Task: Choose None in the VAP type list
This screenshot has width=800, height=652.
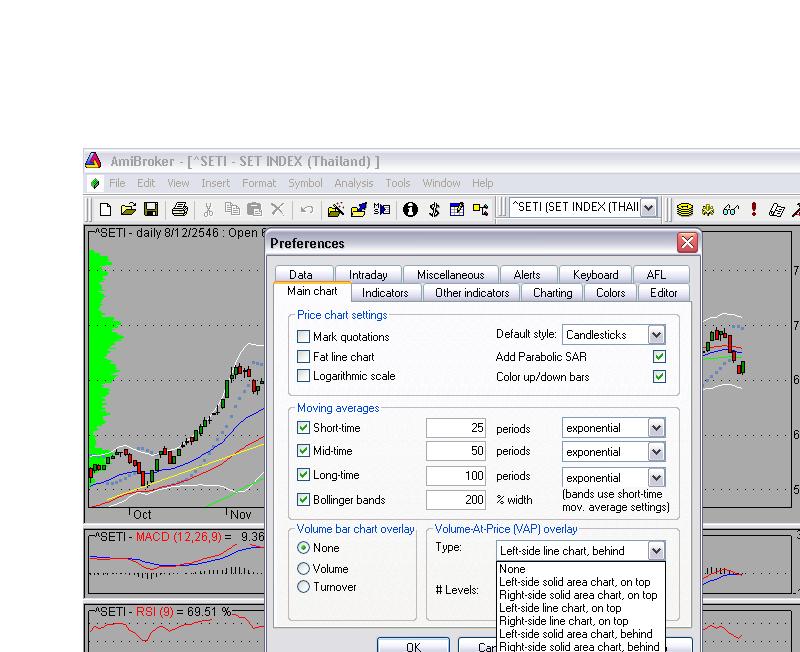Action: coord(581,569)
